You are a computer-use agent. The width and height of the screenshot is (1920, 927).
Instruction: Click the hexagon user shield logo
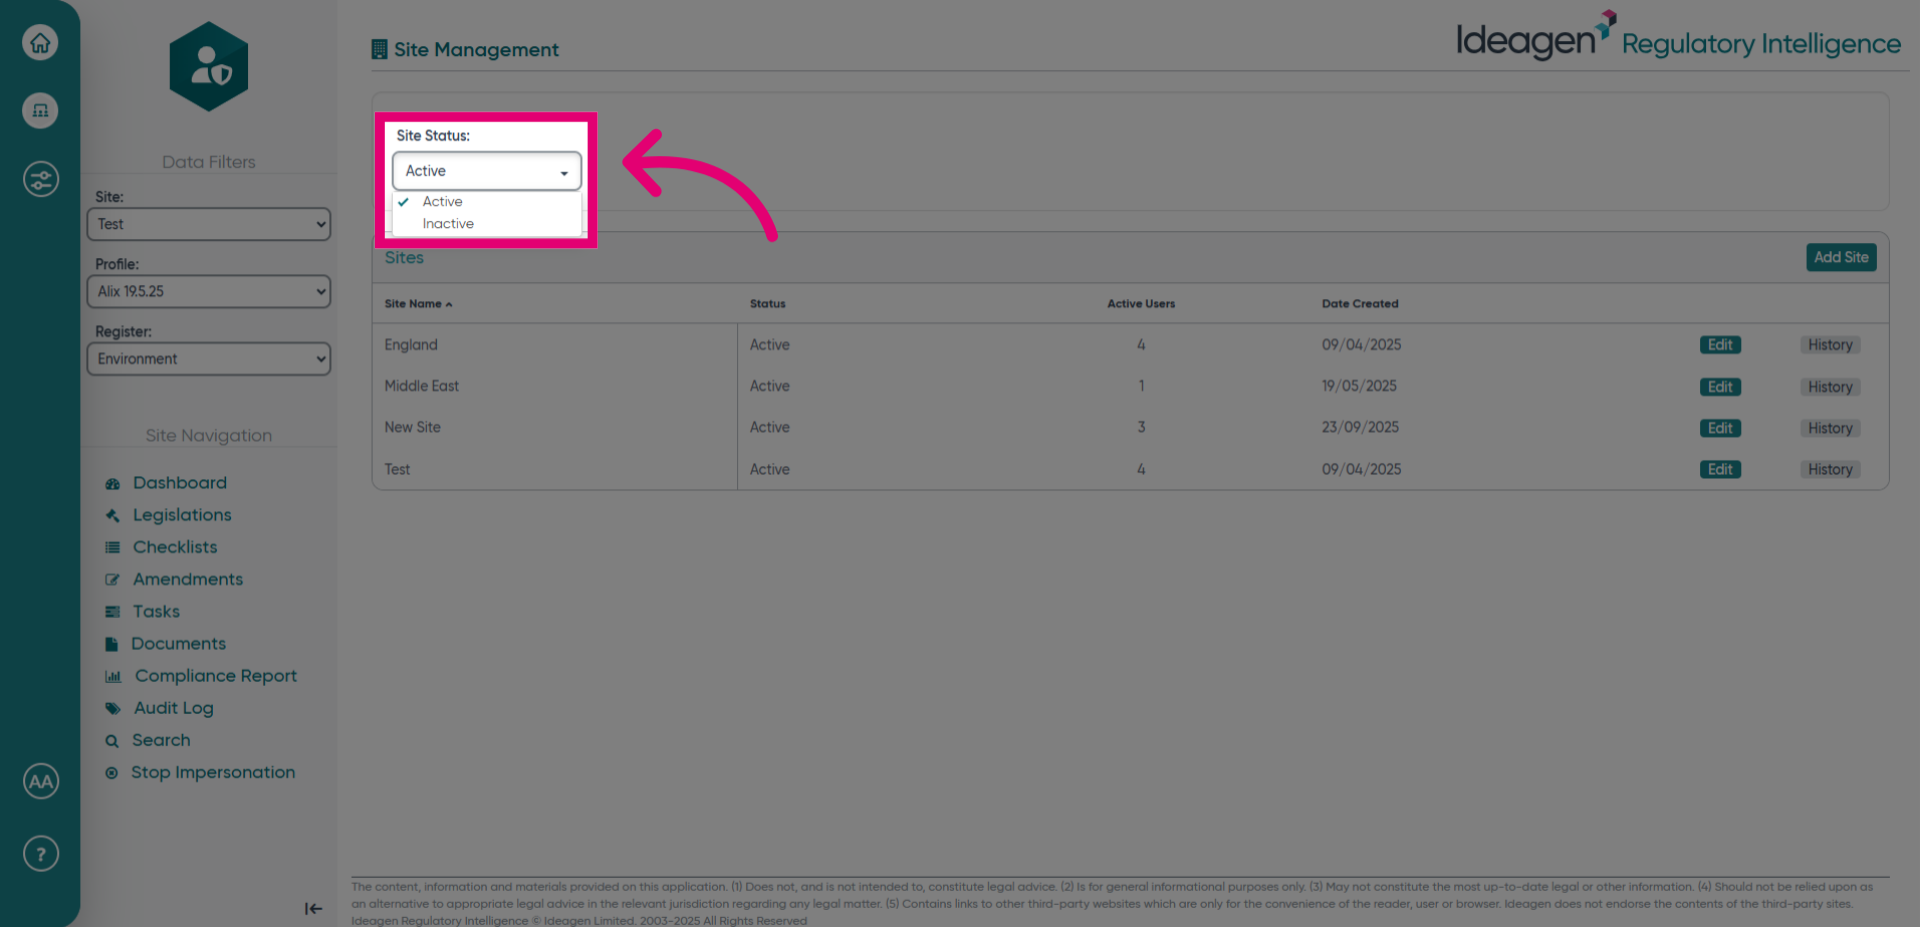point(209,67)
